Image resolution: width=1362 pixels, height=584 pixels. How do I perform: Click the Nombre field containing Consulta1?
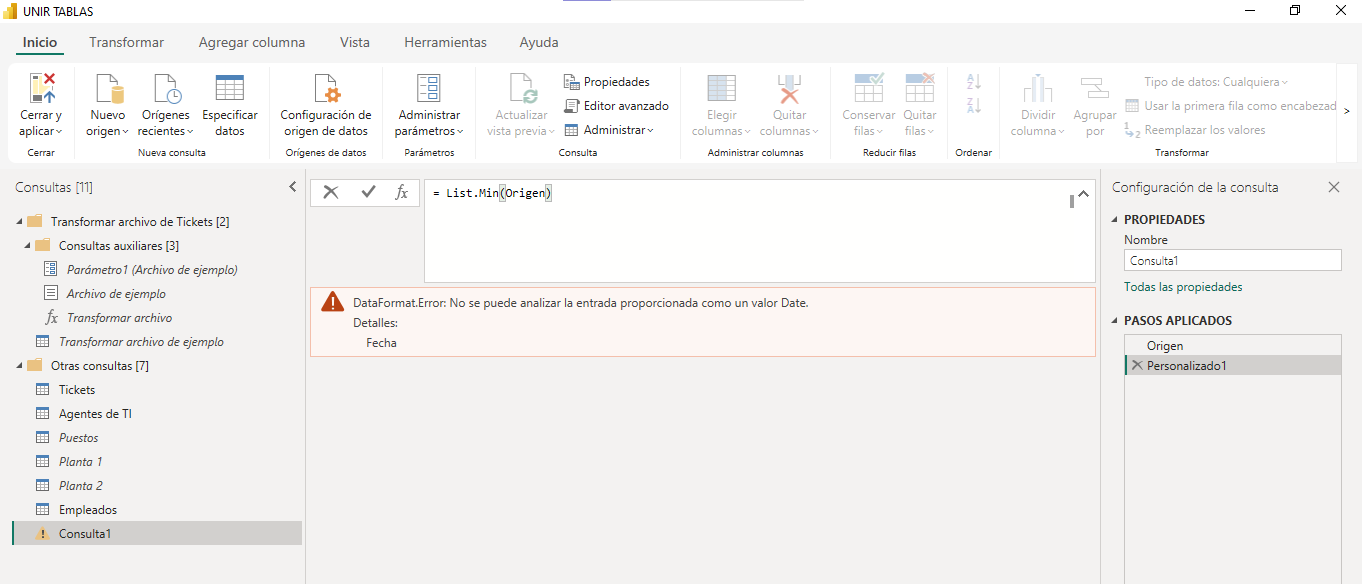click(1232, 261)
